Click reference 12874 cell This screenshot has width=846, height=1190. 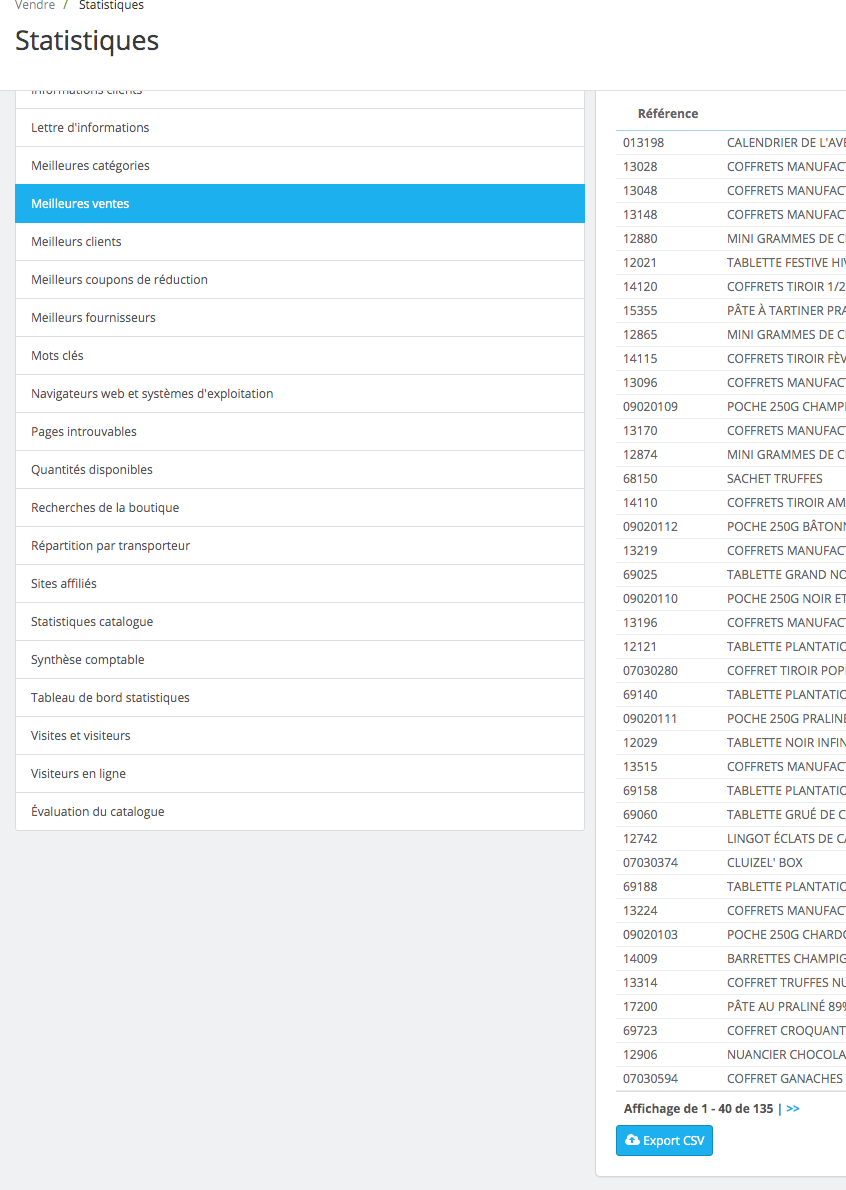(x=640, y=455)
